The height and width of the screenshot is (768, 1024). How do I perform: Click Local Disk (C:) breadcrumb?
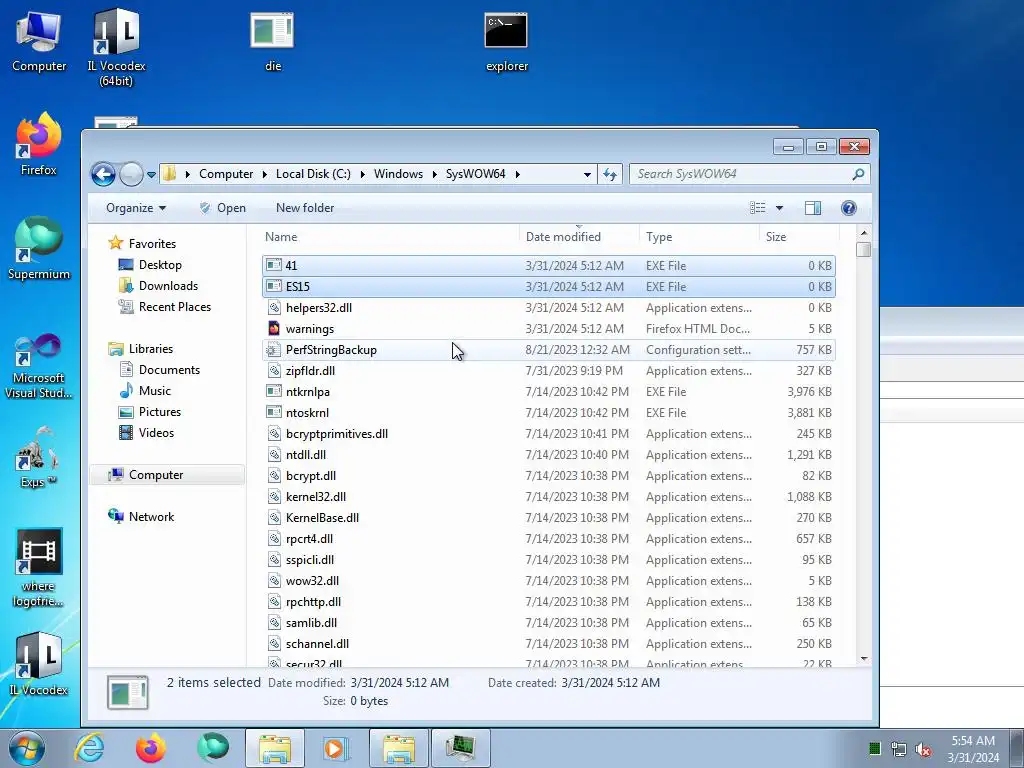coord(313,174)
